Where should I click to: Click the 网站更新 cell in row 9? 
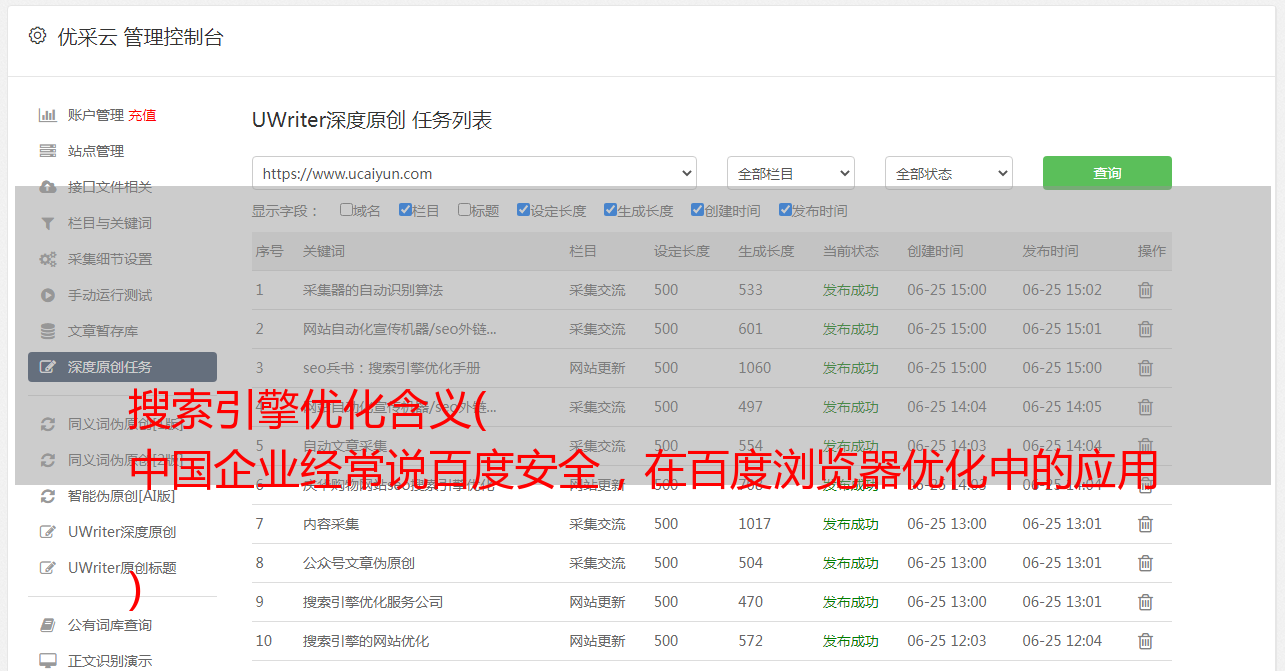coord(597,602)
